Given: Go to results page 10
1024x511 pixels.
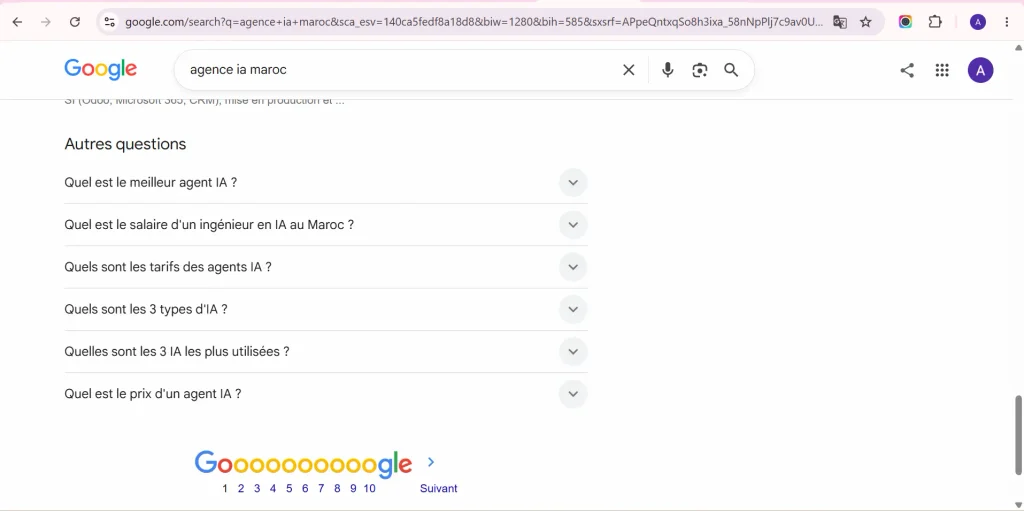Looking at the screenshot, I should [x=370, y=488].
